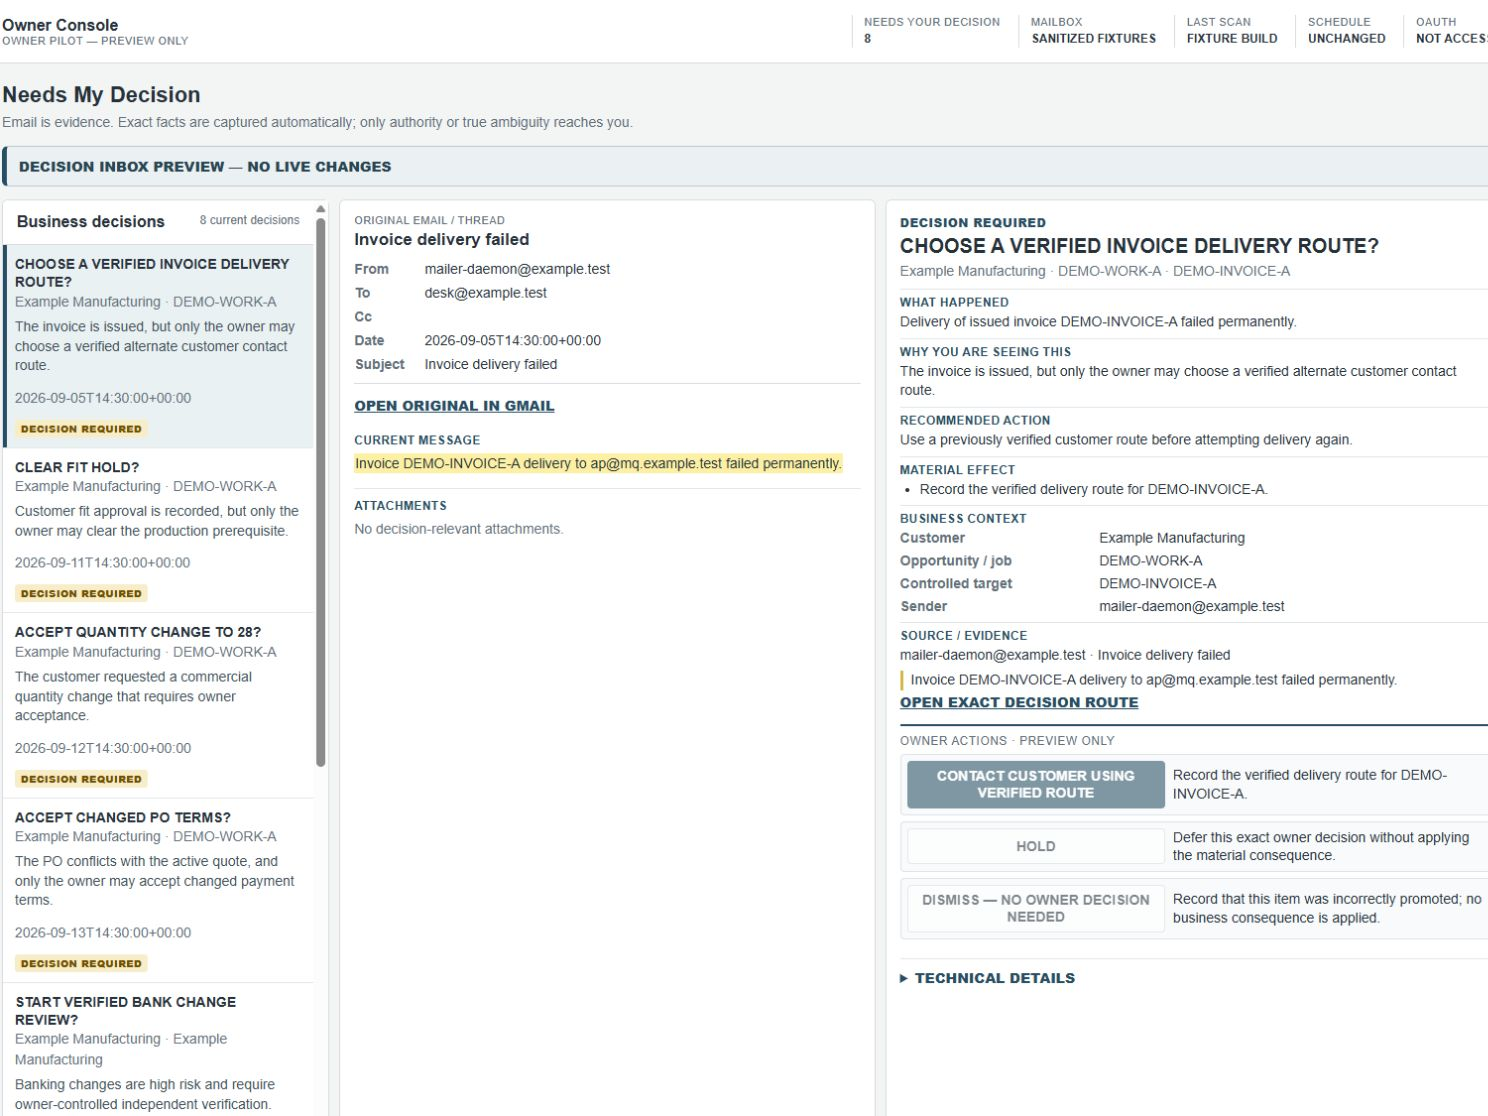Click Dismiss — No Owner Decision Needed button
Viewport: 1488px width, 1116px height.
tap(1035, 908)
